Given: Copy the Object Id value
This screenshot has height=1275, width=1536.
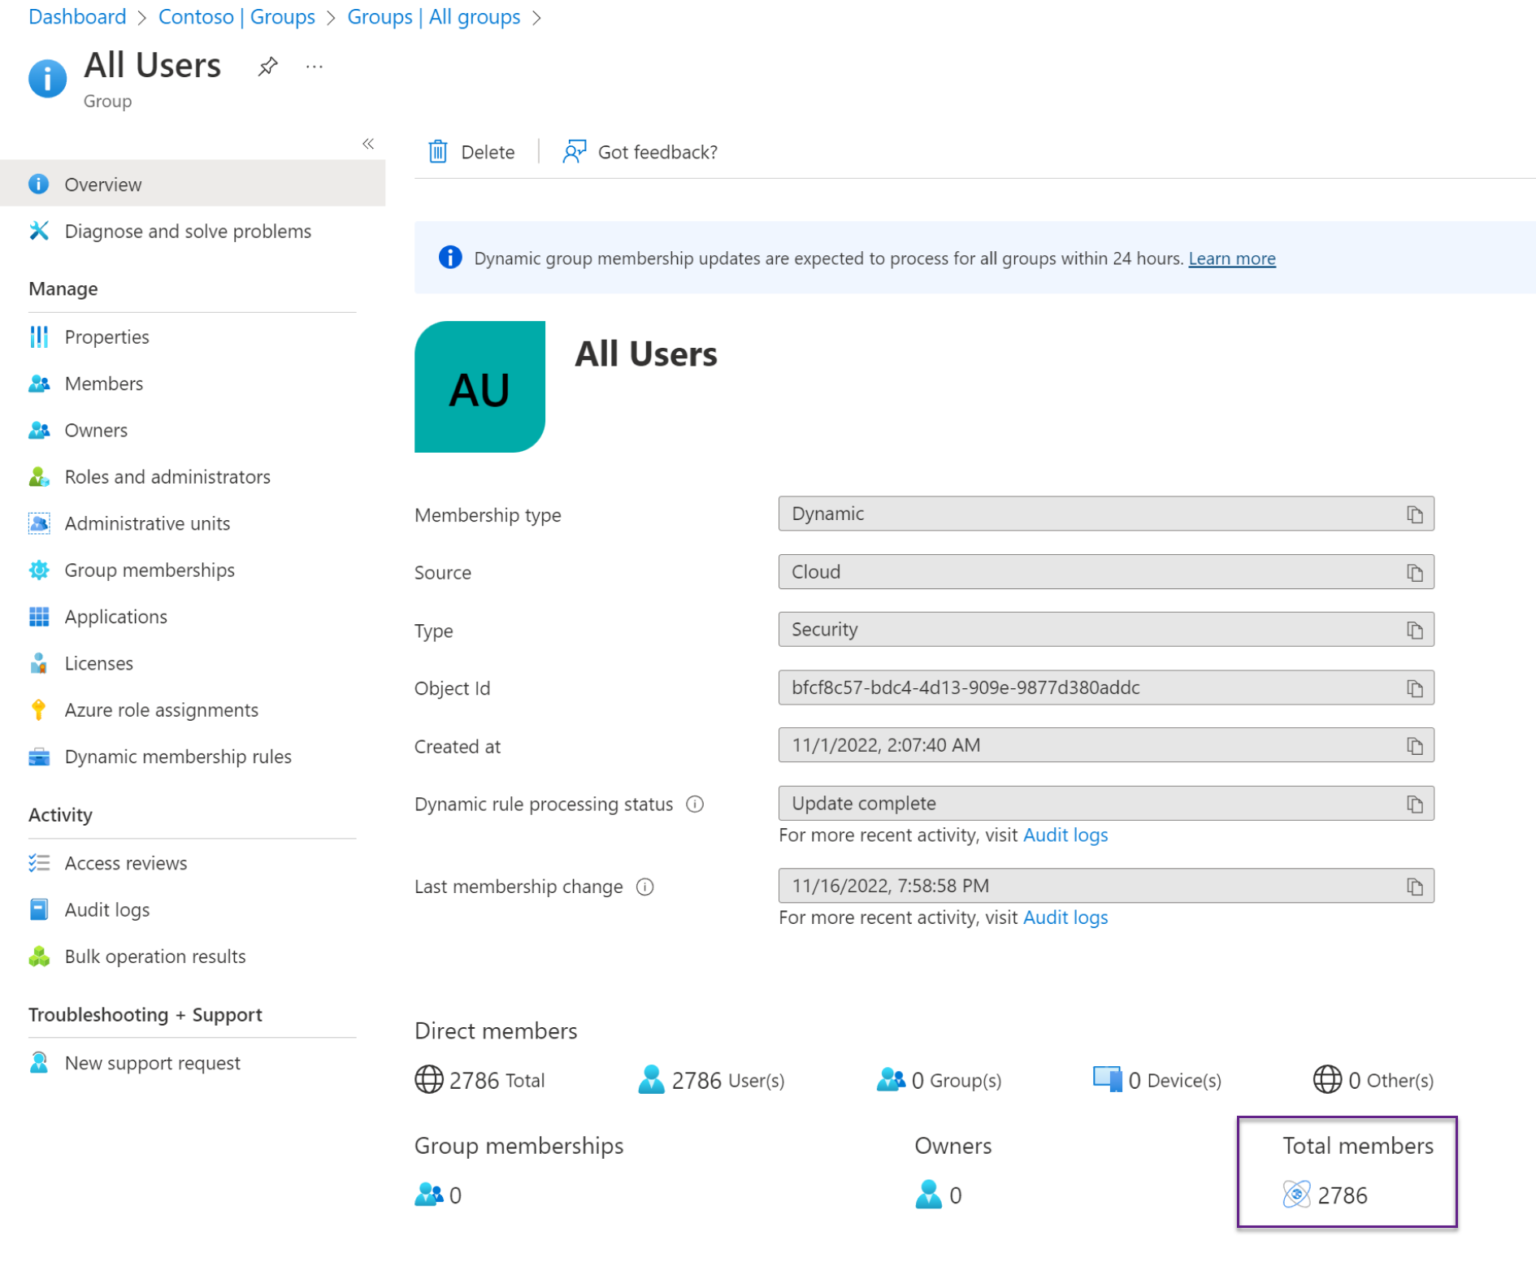Looking at the screenshot, I should 1415,687.
